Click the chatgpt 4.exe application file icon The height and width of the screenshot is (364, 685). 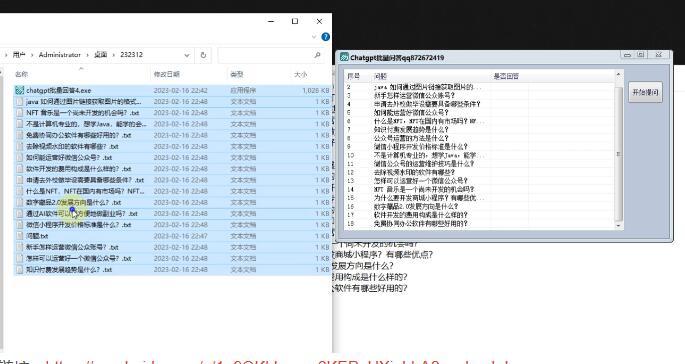(x=19, y=90)
